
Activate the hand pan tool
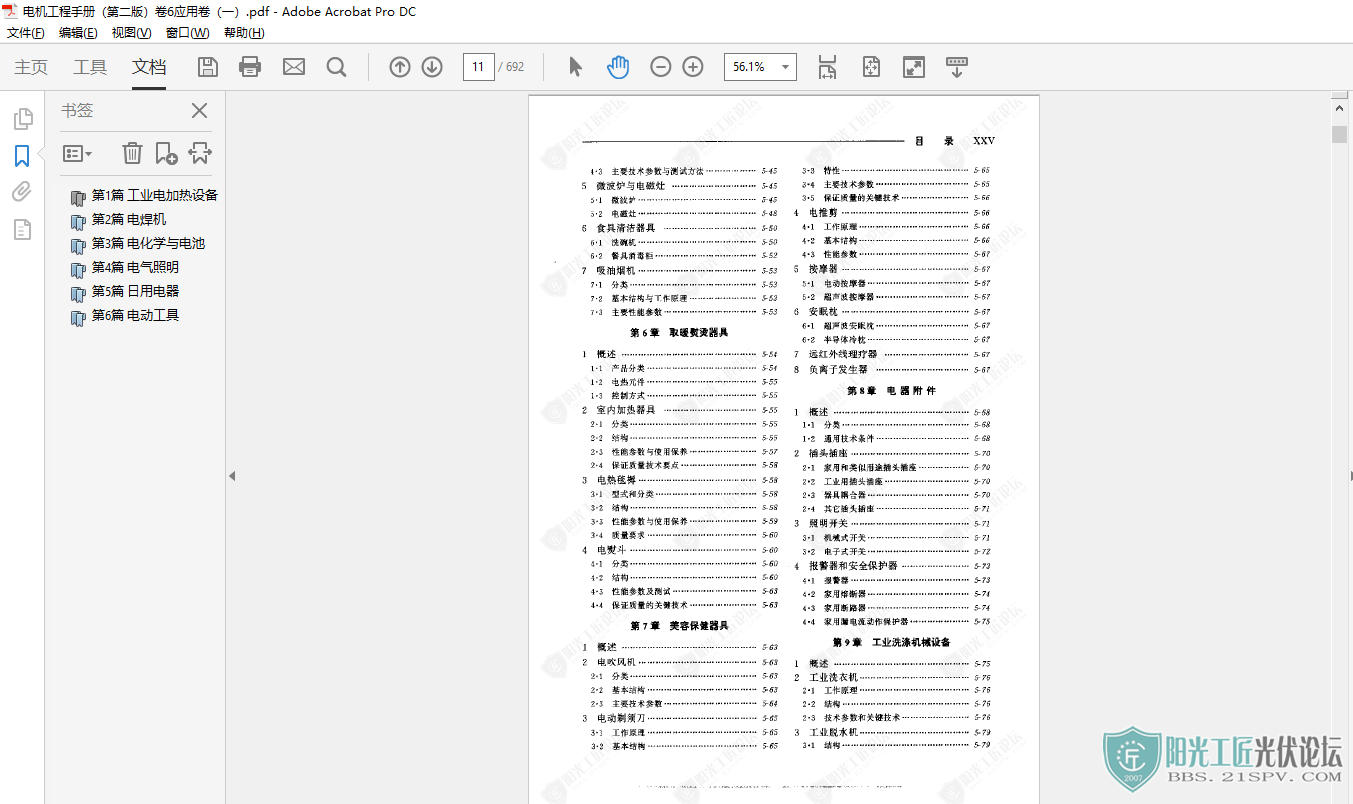pyautogui.click(x=618, y=67)
